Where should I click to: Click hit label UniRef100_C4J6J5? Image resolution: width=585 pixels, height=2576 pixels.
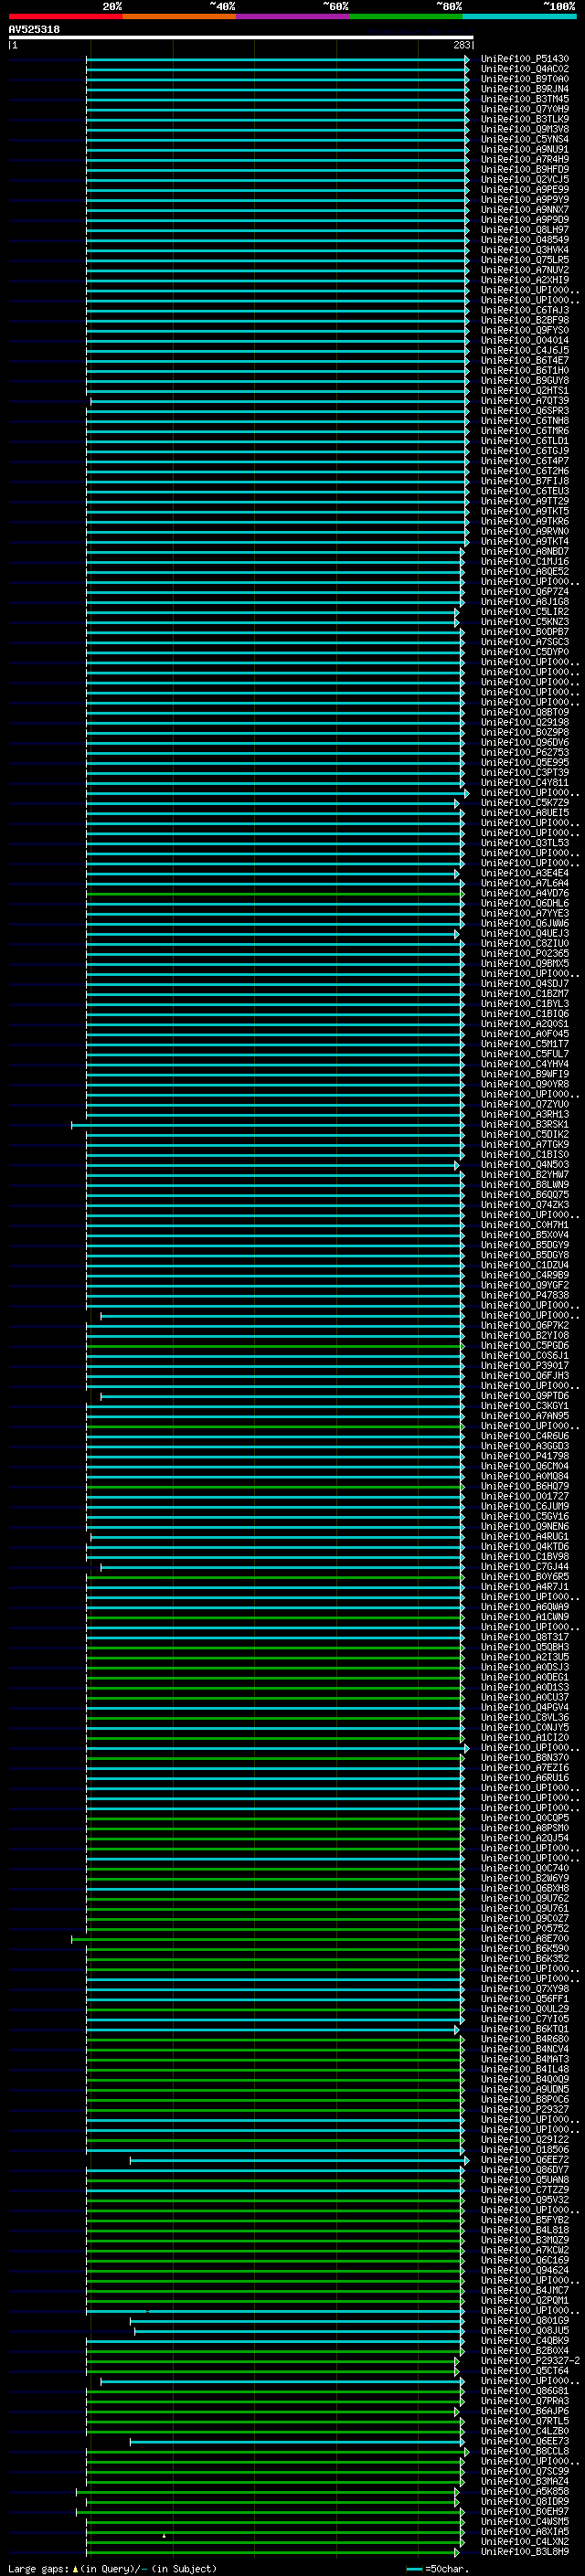coord(524,350)
